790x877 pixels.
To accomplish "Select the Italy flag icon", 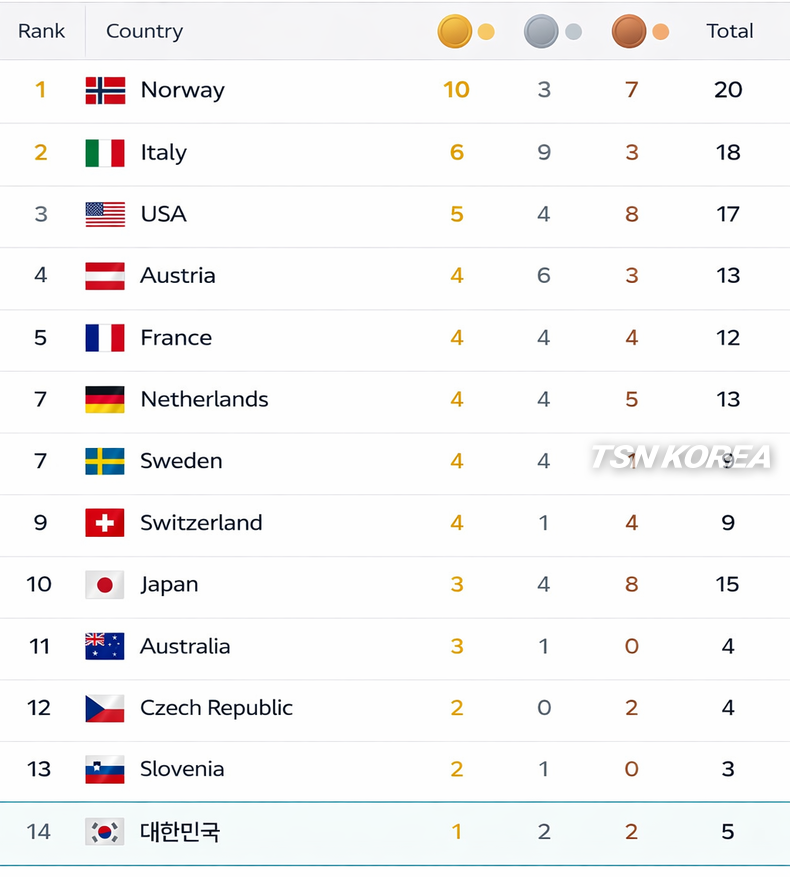I will 105,153.
